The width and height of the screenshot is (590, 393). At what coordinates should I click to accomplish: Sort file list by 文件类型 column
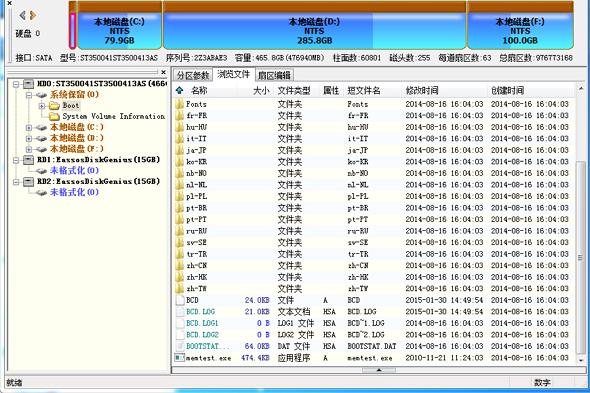coord(294,90)
